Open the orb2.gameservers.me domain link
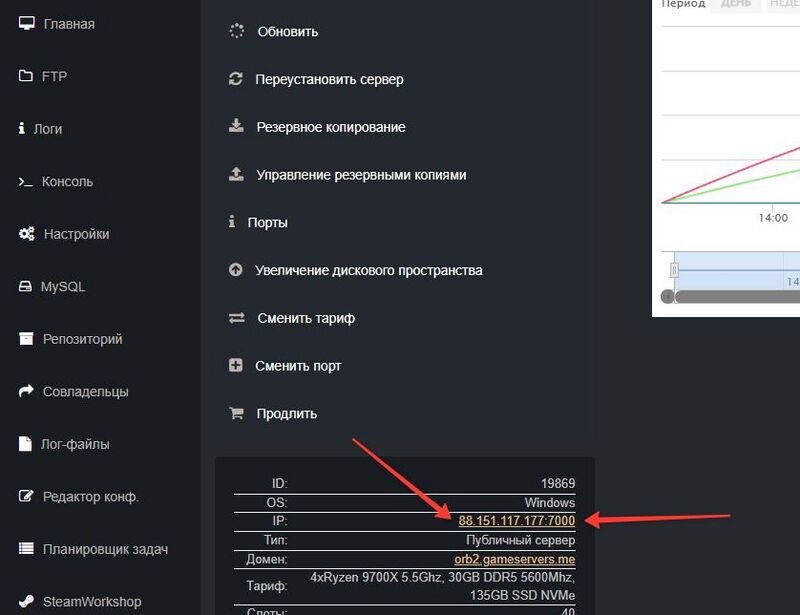 515,559
